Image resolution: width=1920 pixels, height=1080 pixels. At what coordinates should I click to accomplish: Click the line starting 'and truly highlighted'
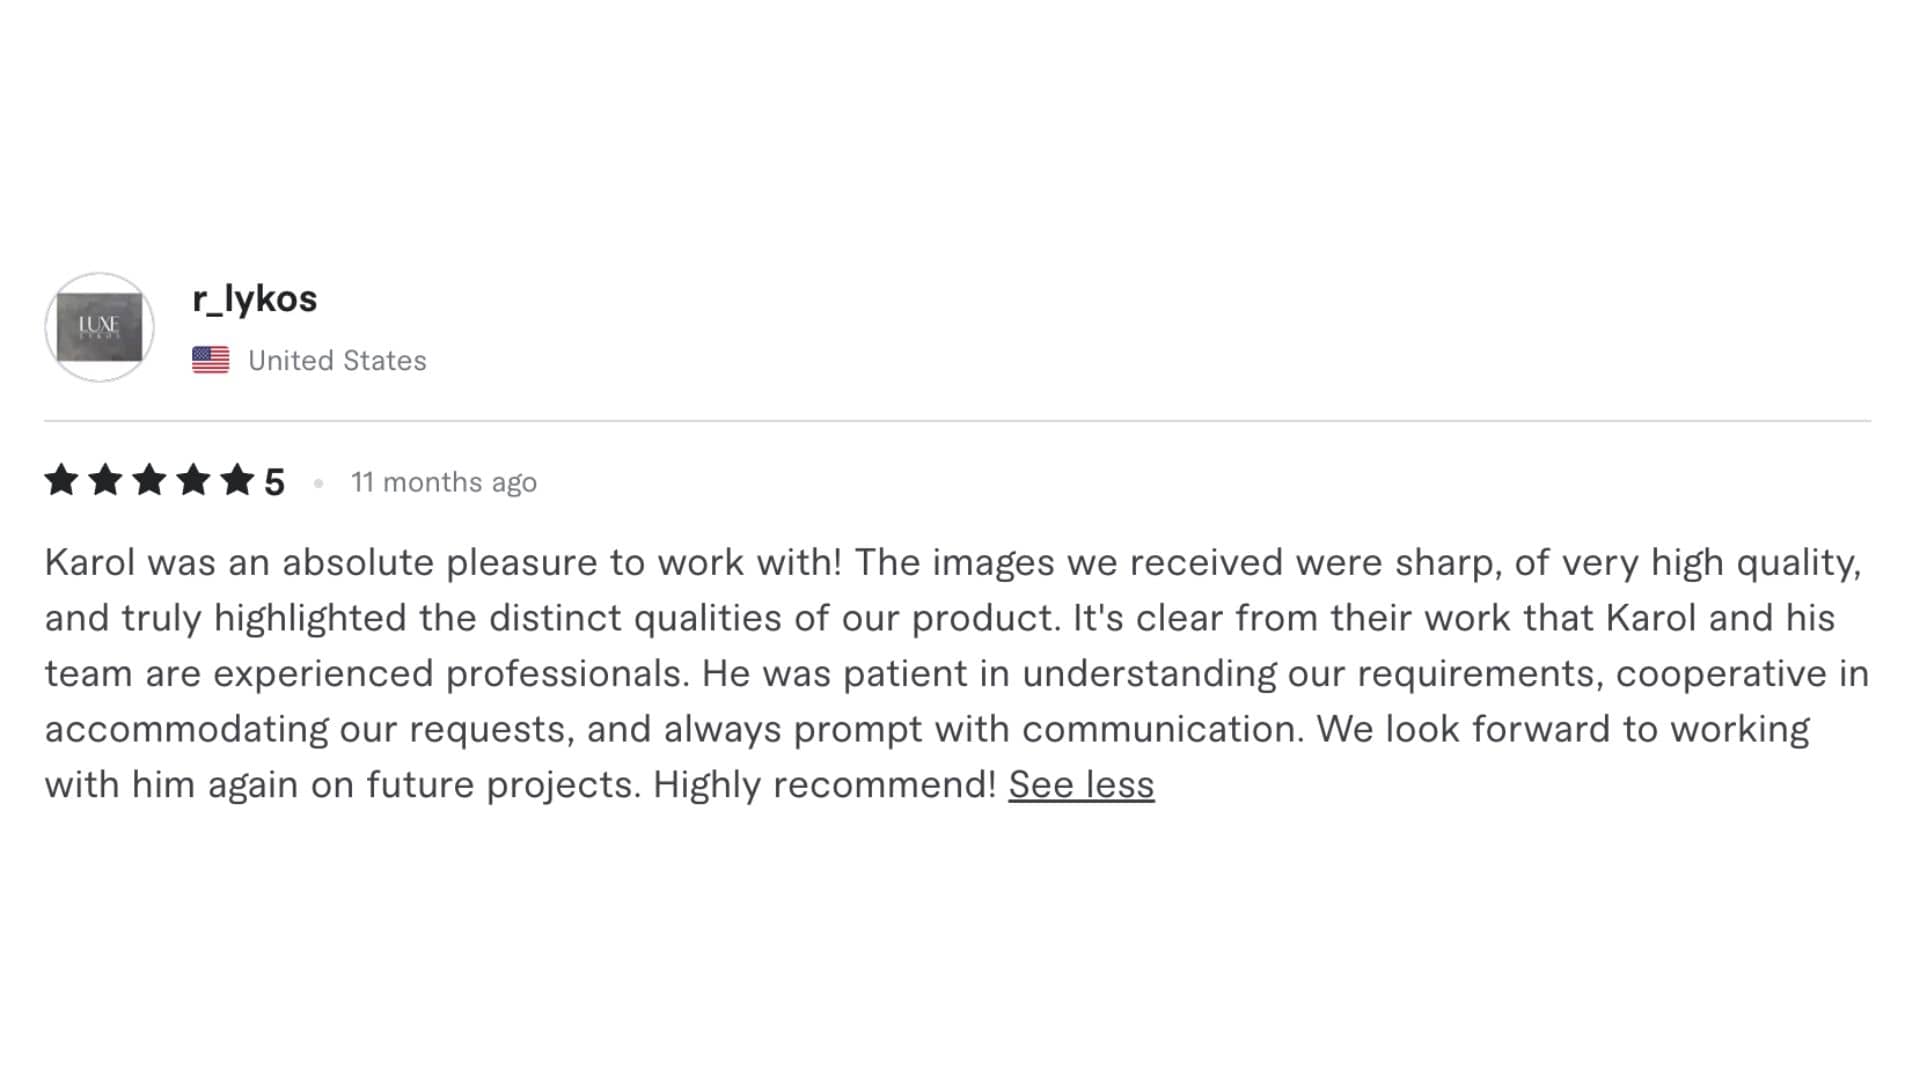(x=940, y=618)
